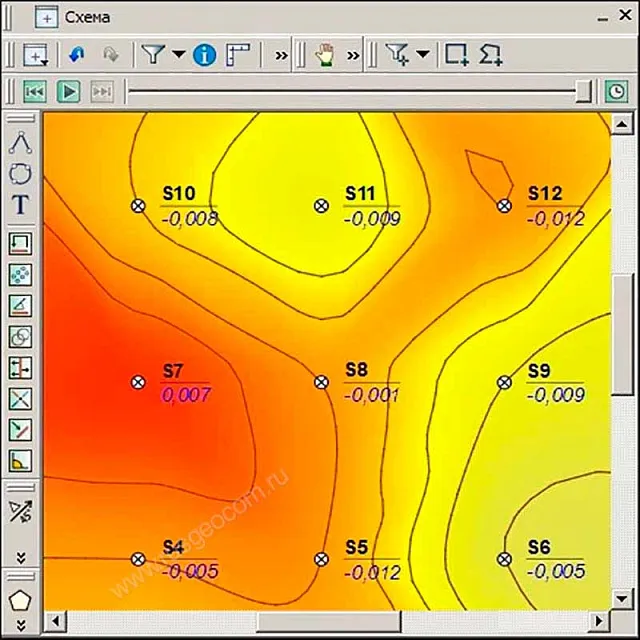The height and width of the screenshot is (640, 640).
Task: Select the pentagon polygon tool
Action: tap(20, 599)
